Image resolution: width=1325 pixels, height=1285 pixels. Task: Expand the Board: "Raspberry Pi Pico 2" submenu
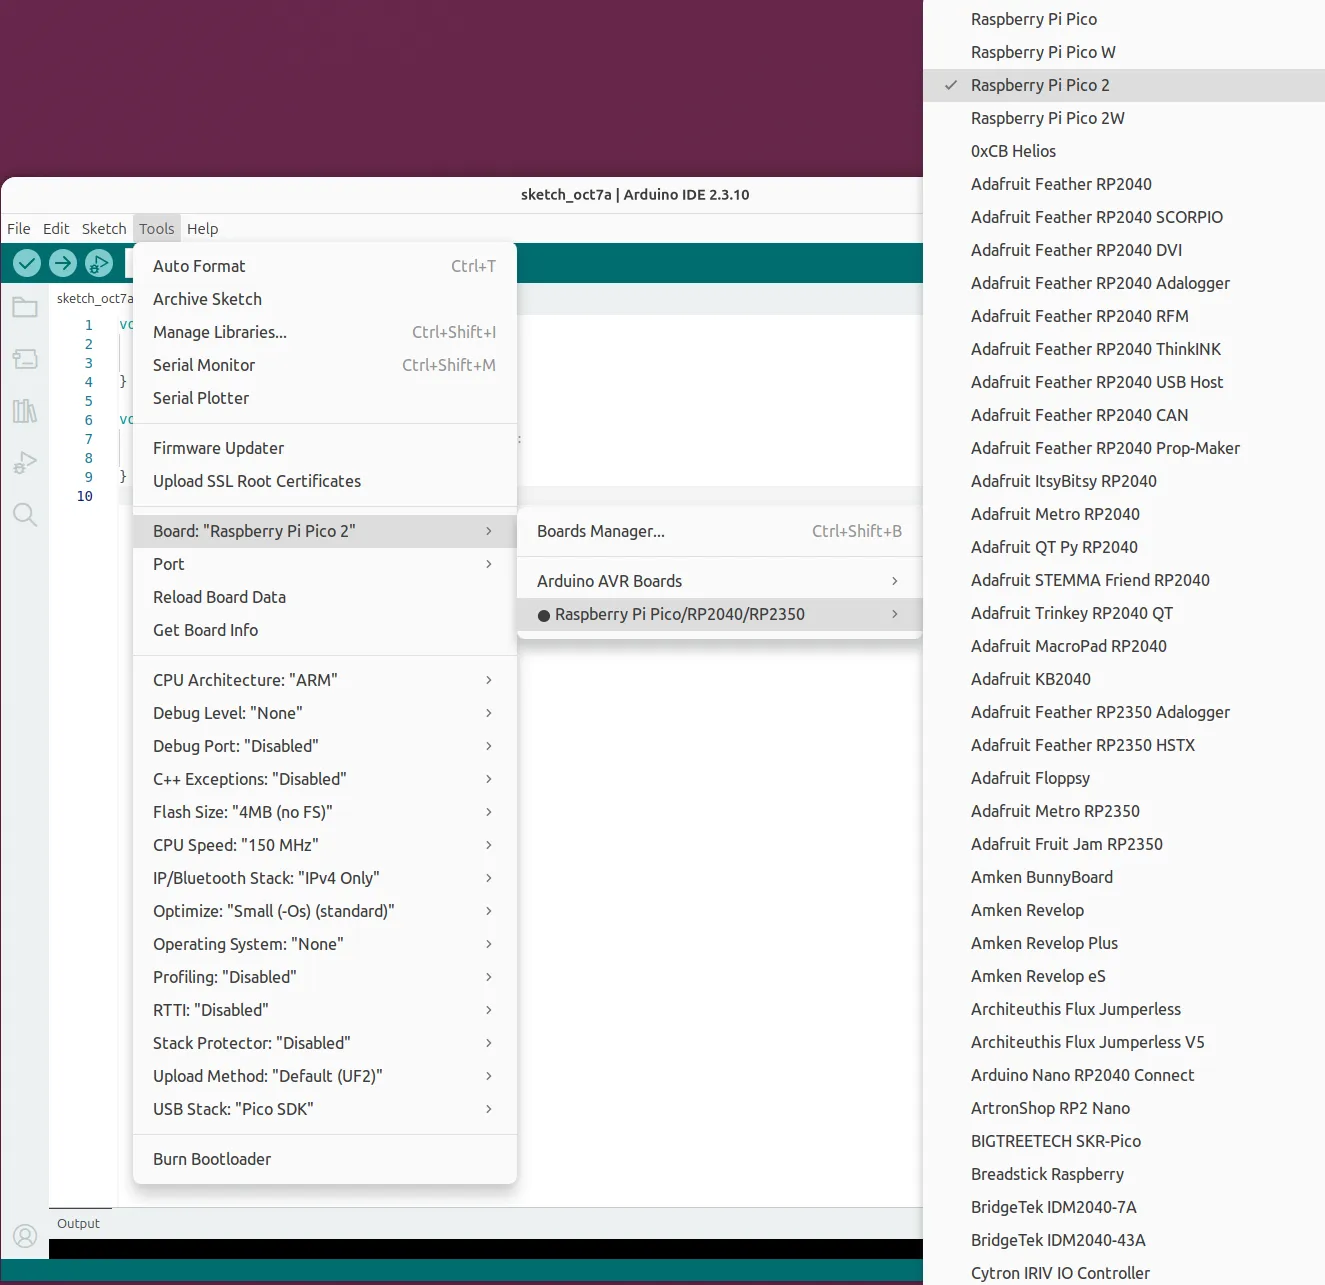pyautogui.click(x=325, y=531)
